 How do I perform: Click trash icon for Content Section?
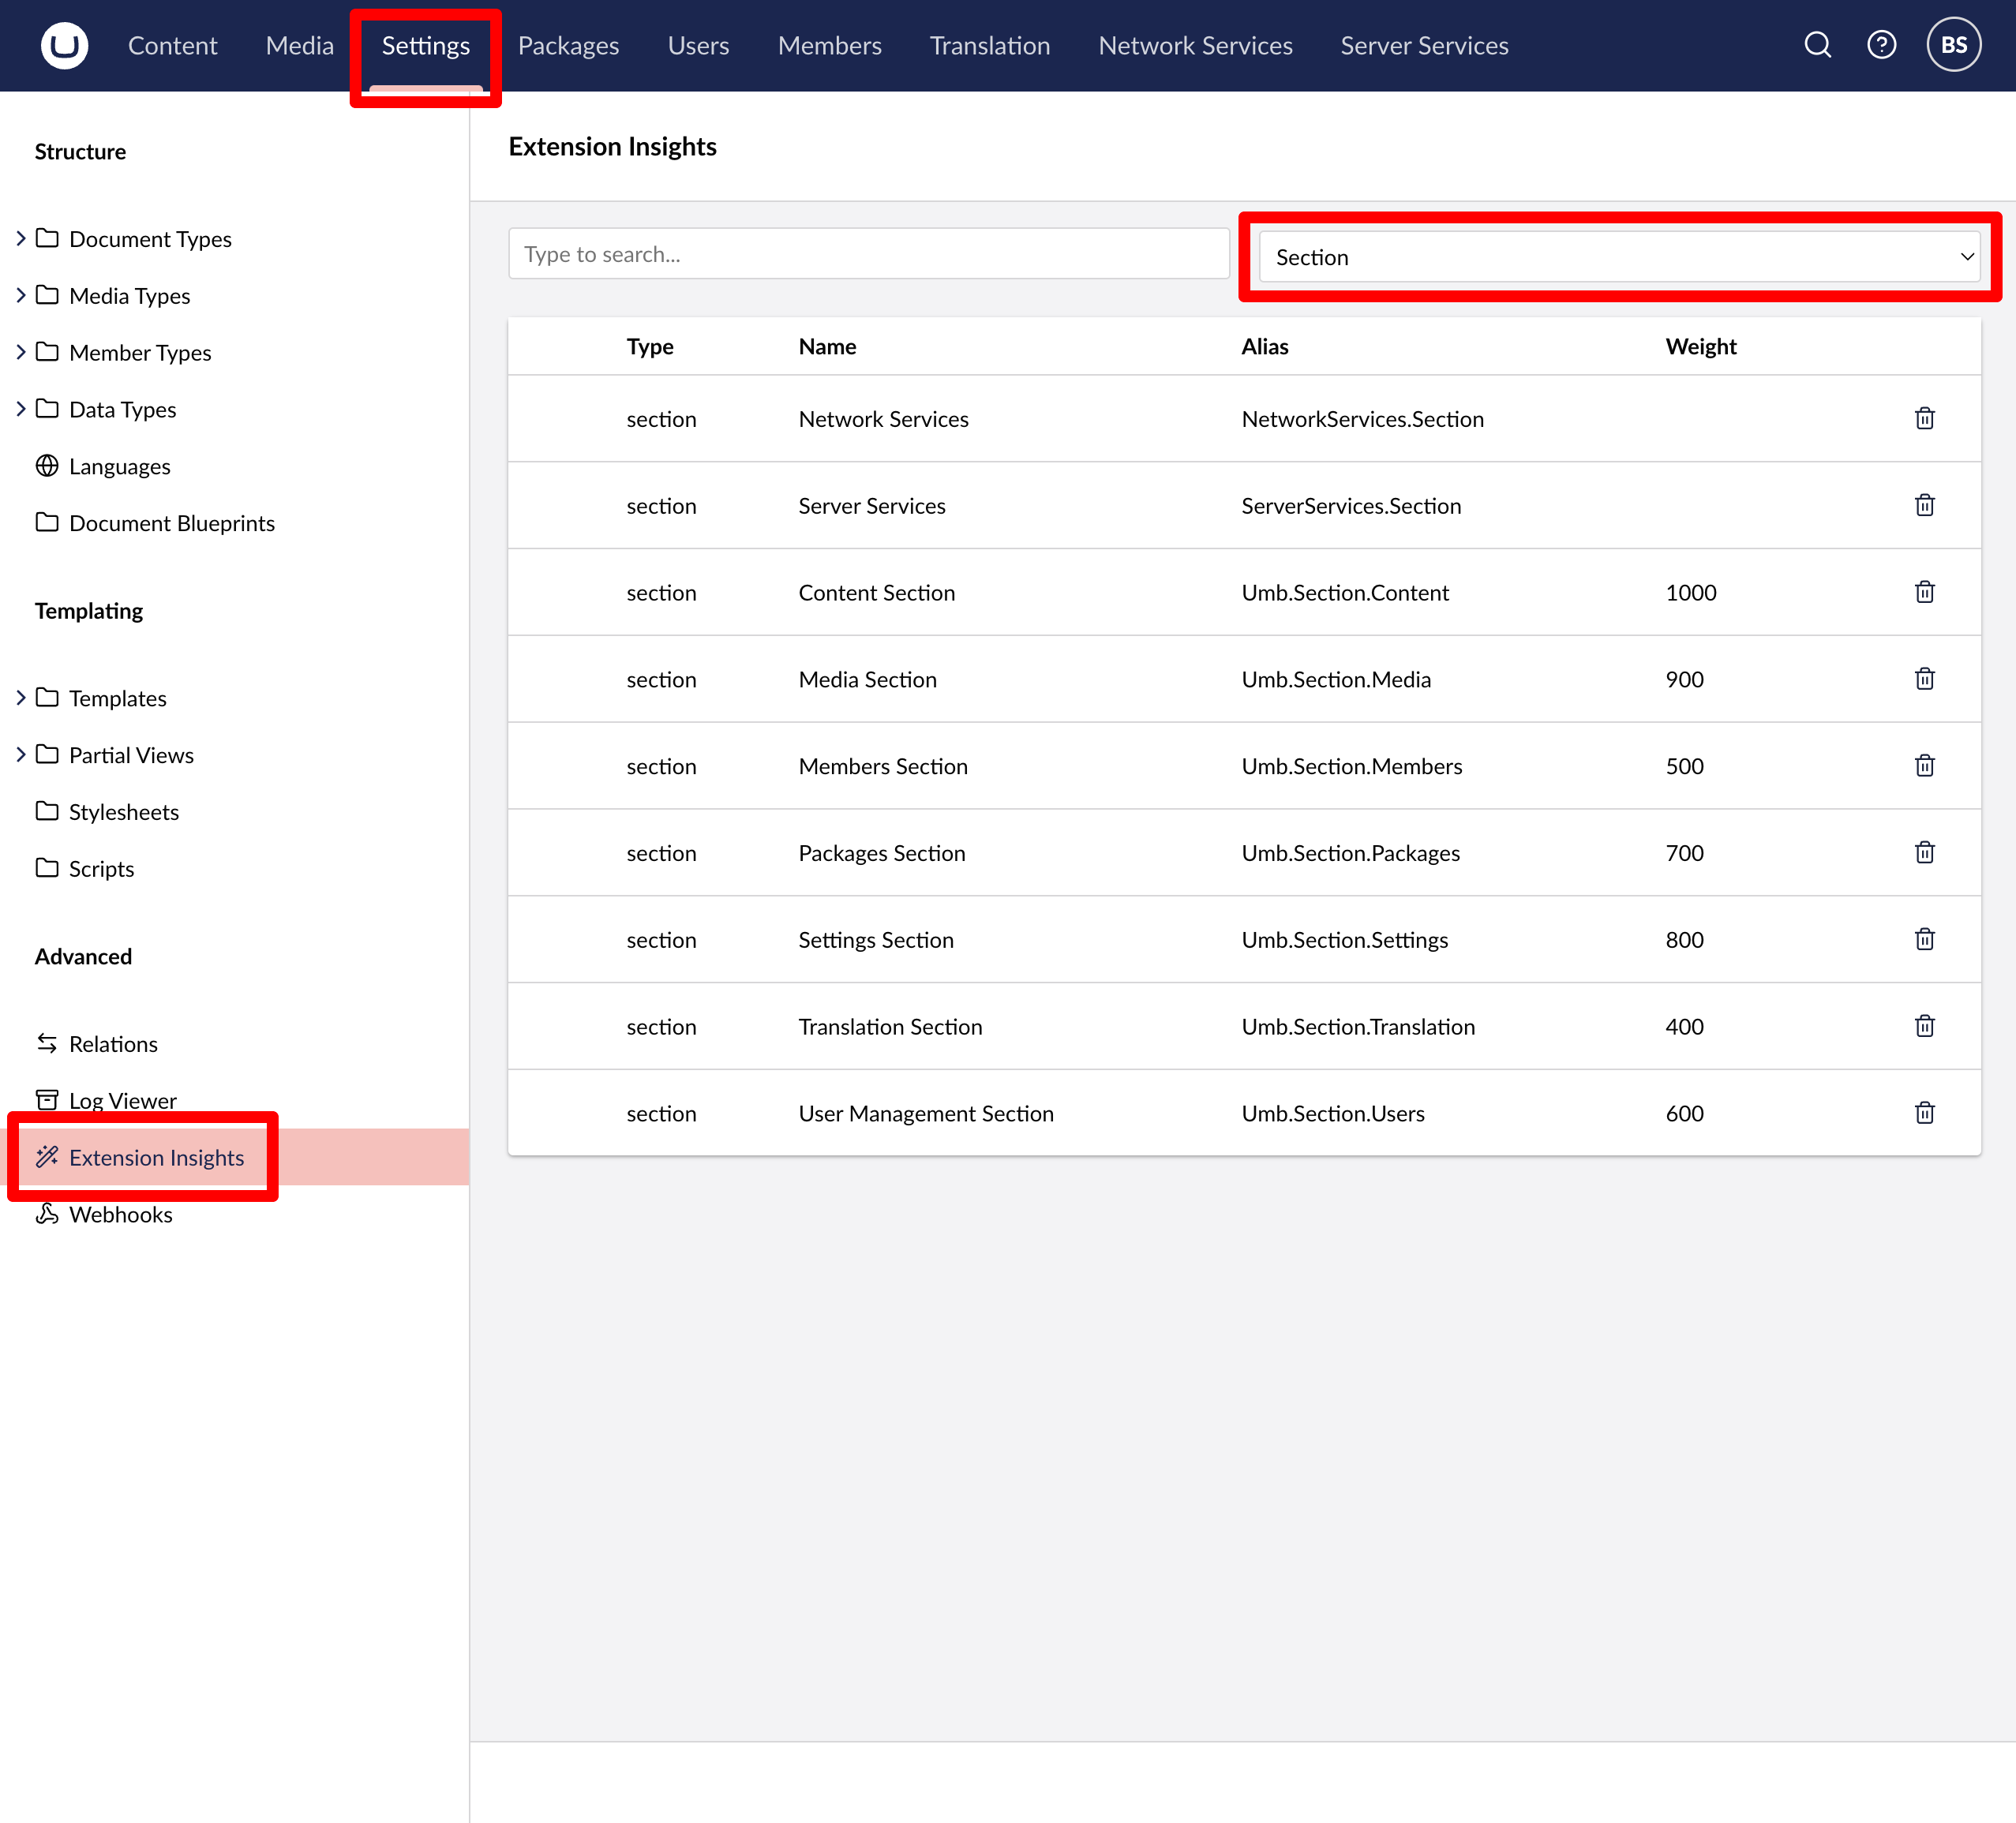click(x=1924, y=592)
